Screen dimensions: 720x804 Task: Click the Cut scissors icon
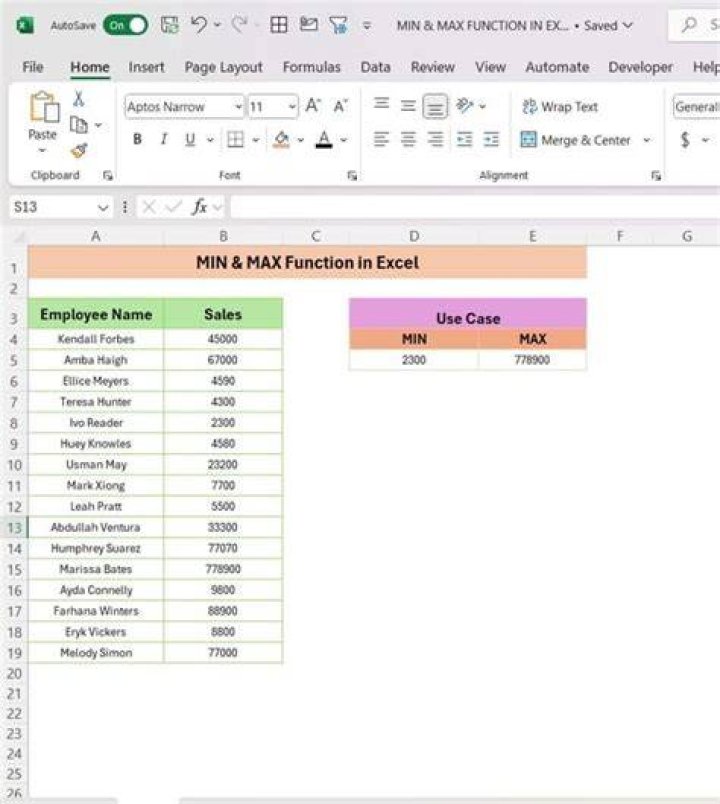(78, 98)
